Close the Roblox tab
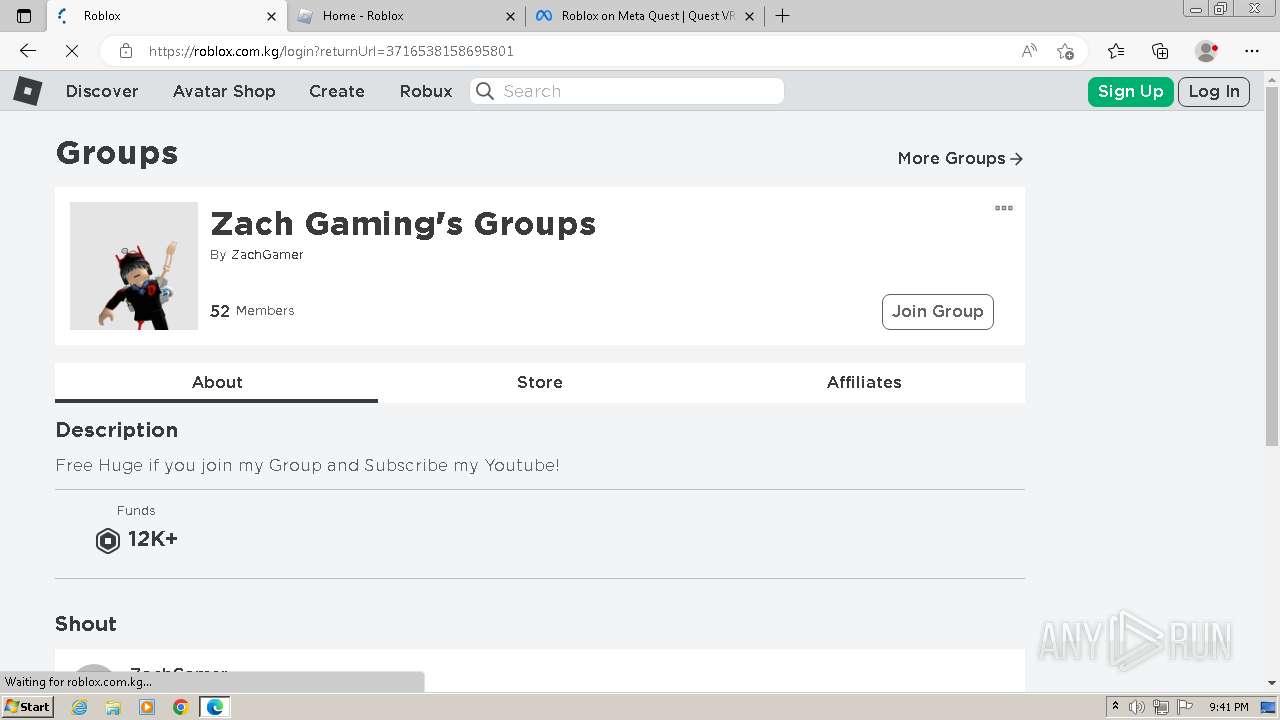 pyautogui.click(x=272, y=16)
